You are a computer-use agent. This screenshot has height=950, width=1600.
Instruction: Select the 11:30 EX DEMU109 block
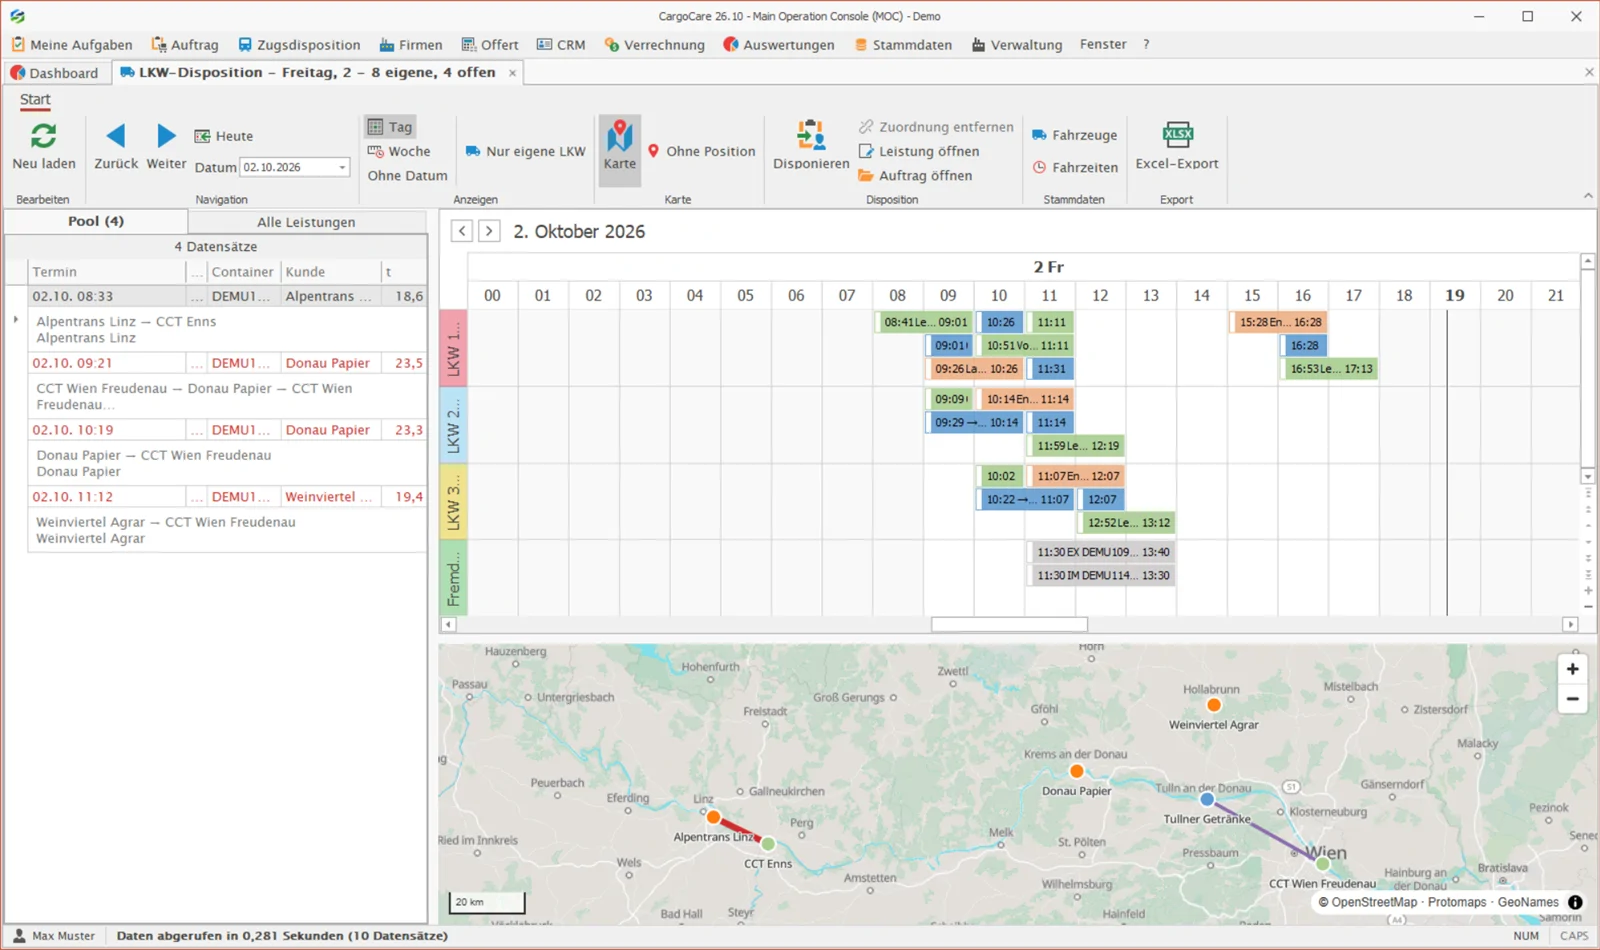pyautogui.click(x=1102, y=552)
